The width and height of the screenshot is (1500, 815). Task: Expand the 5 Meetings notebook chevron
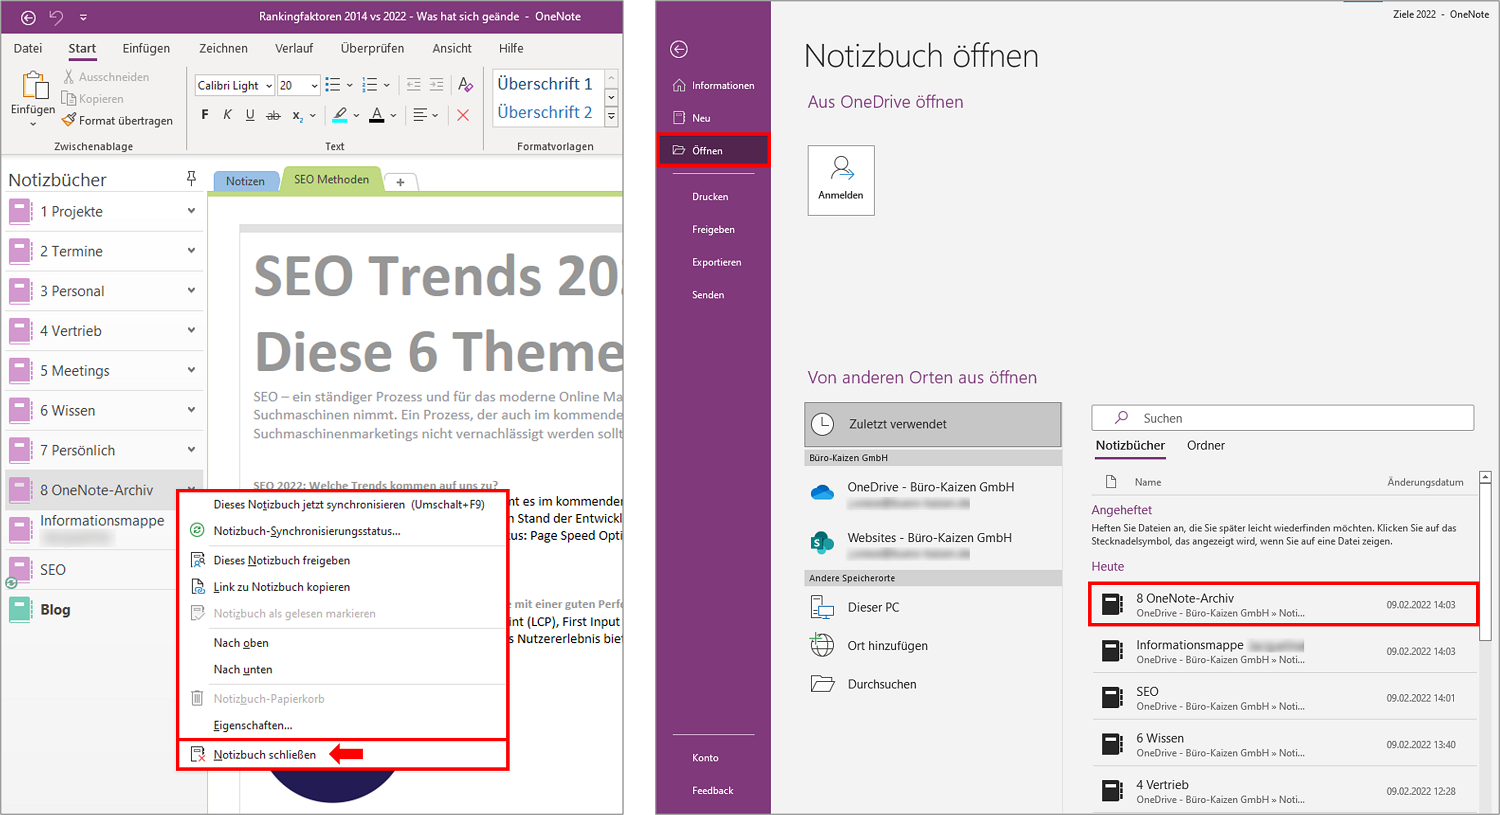191,370
